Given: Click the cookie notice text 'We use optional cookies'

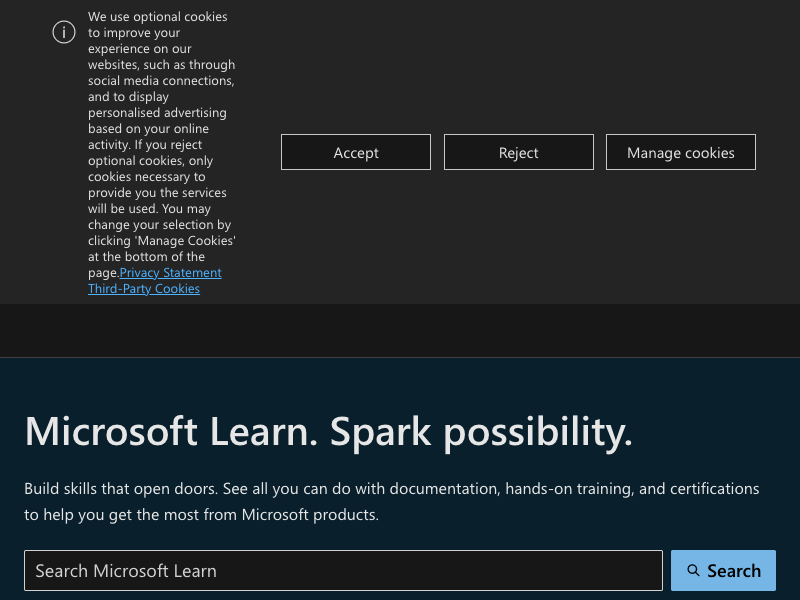Looking at the screenshot, I should tap(158, 16).
